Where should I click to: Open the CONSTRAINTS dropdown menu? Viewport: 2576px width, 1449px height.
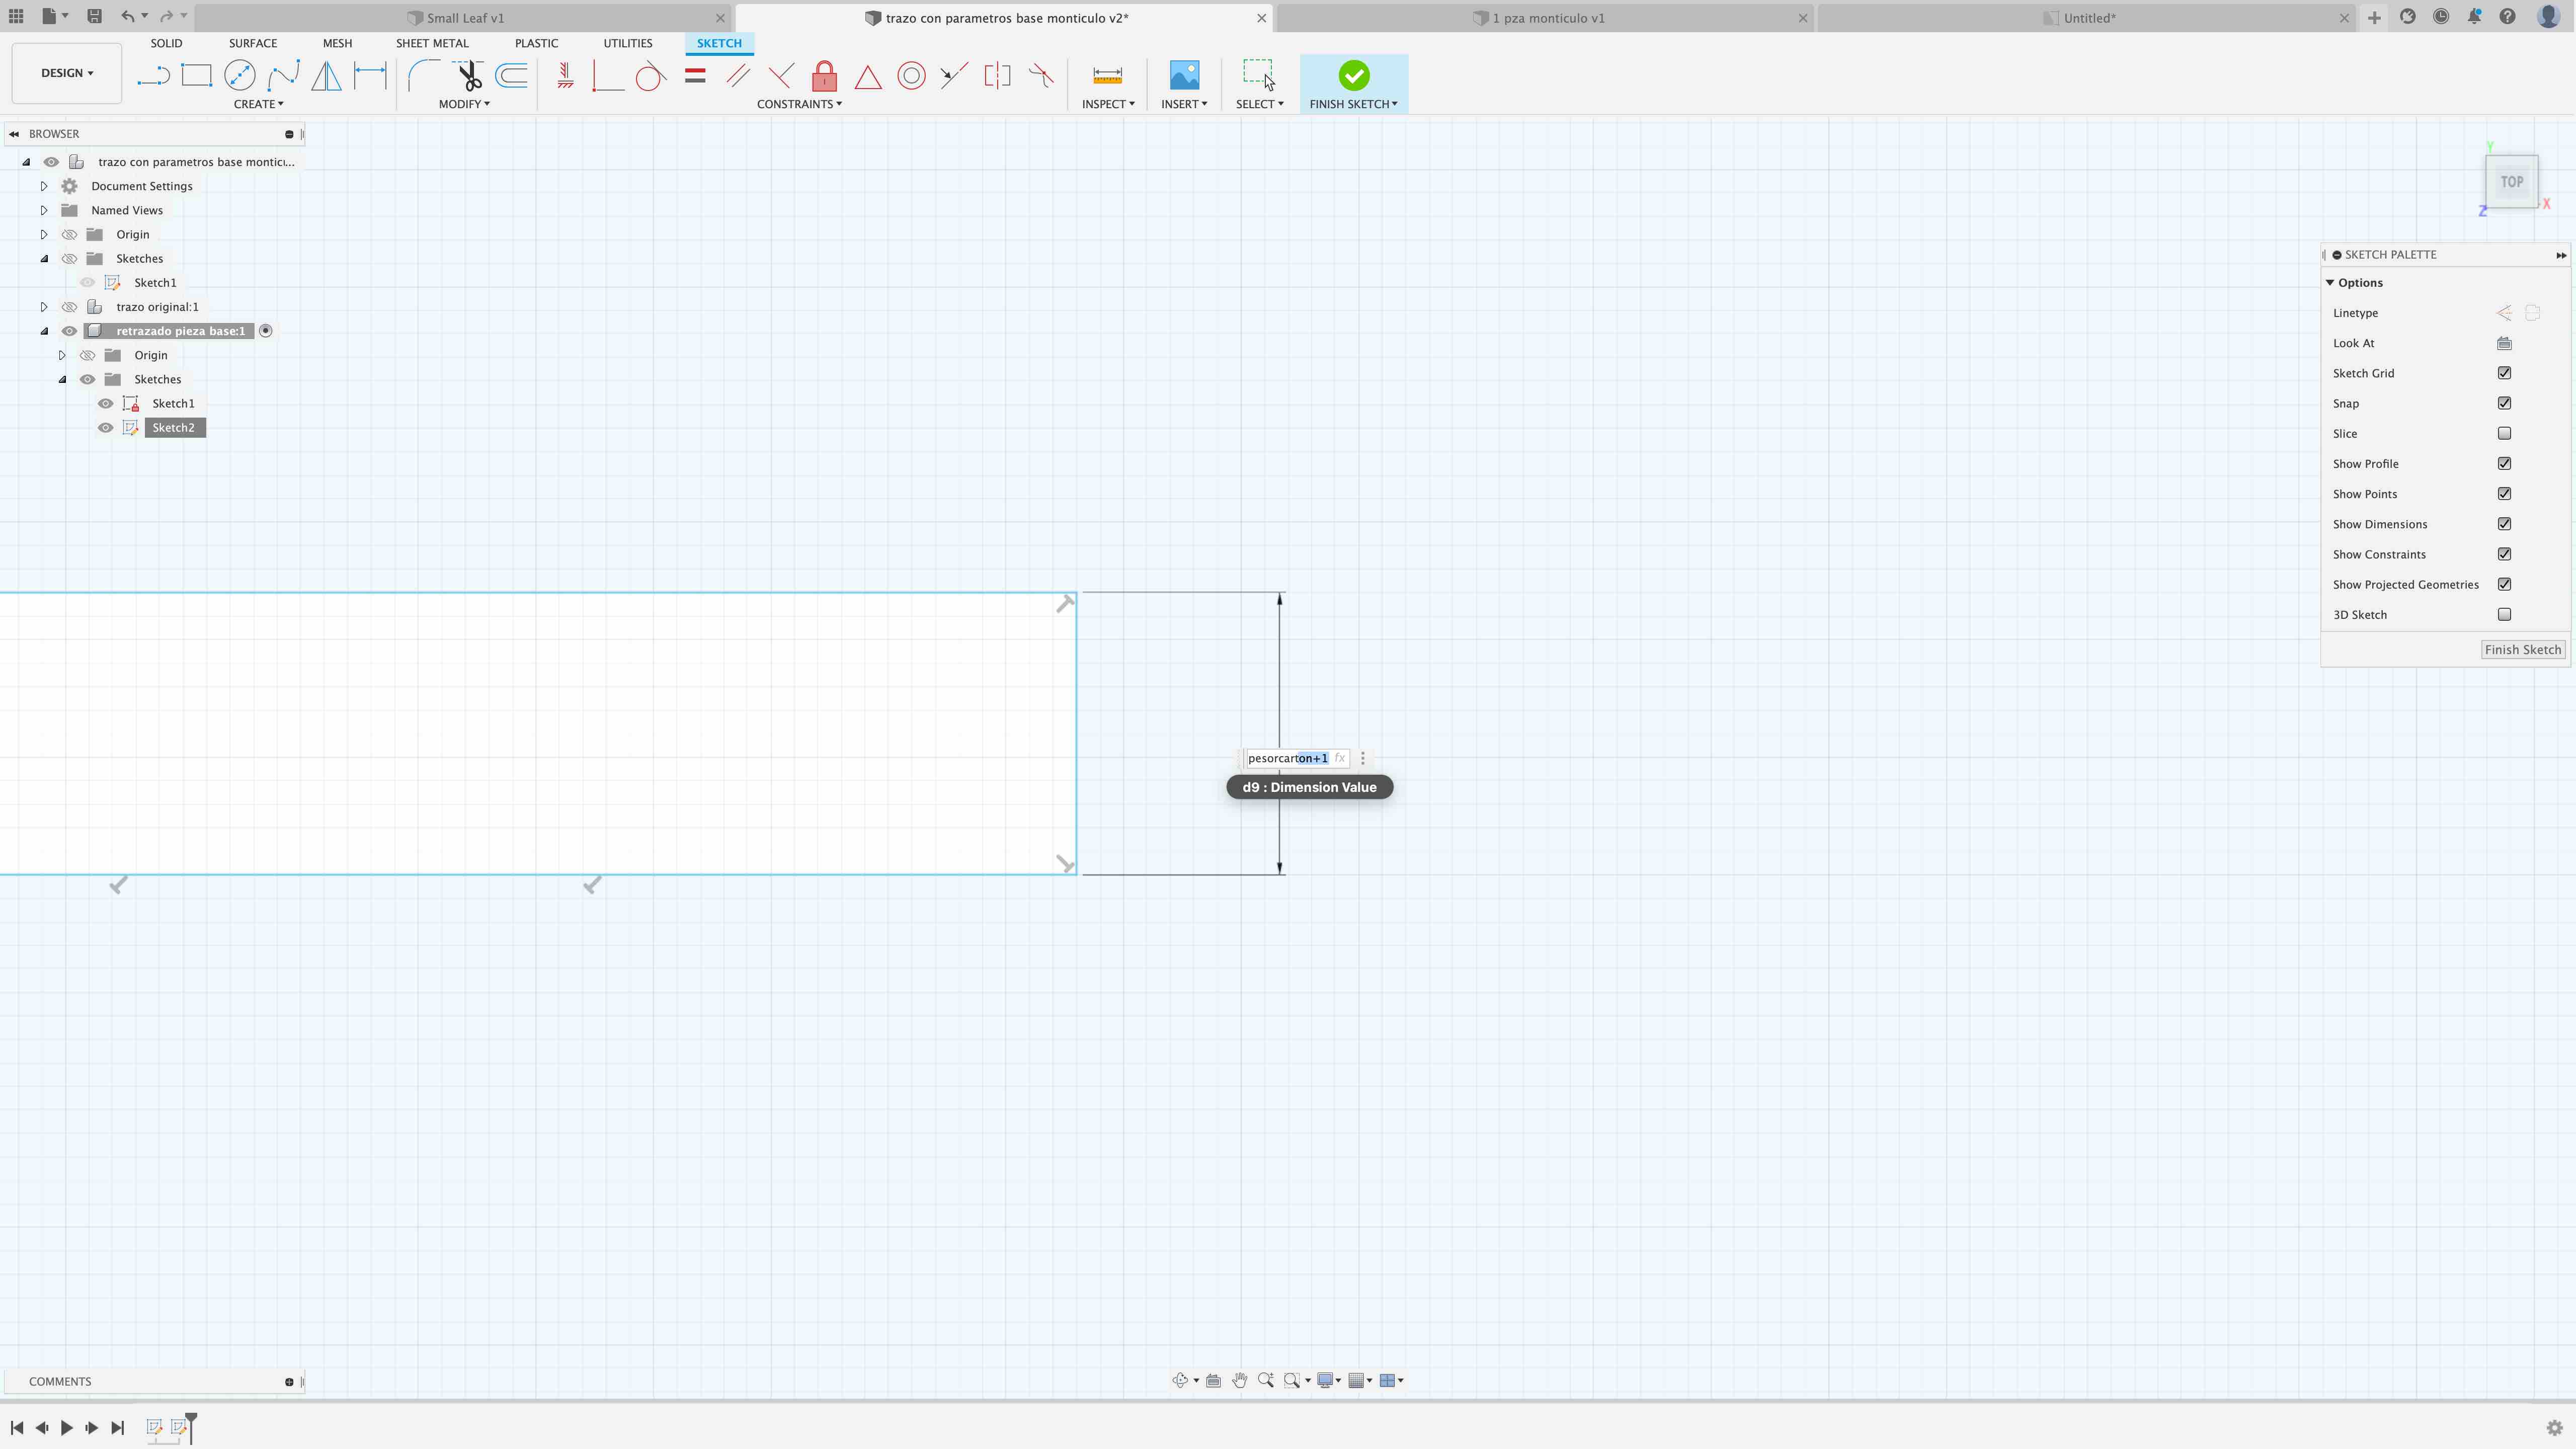coord(798,104)
